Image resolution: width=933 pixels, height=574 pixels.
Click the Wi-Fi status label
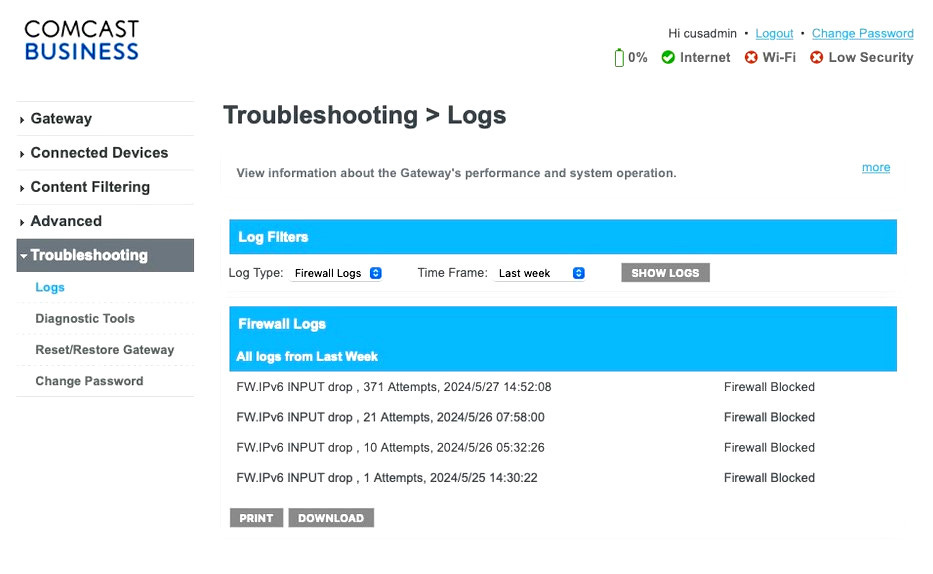(x=779, y=58)
